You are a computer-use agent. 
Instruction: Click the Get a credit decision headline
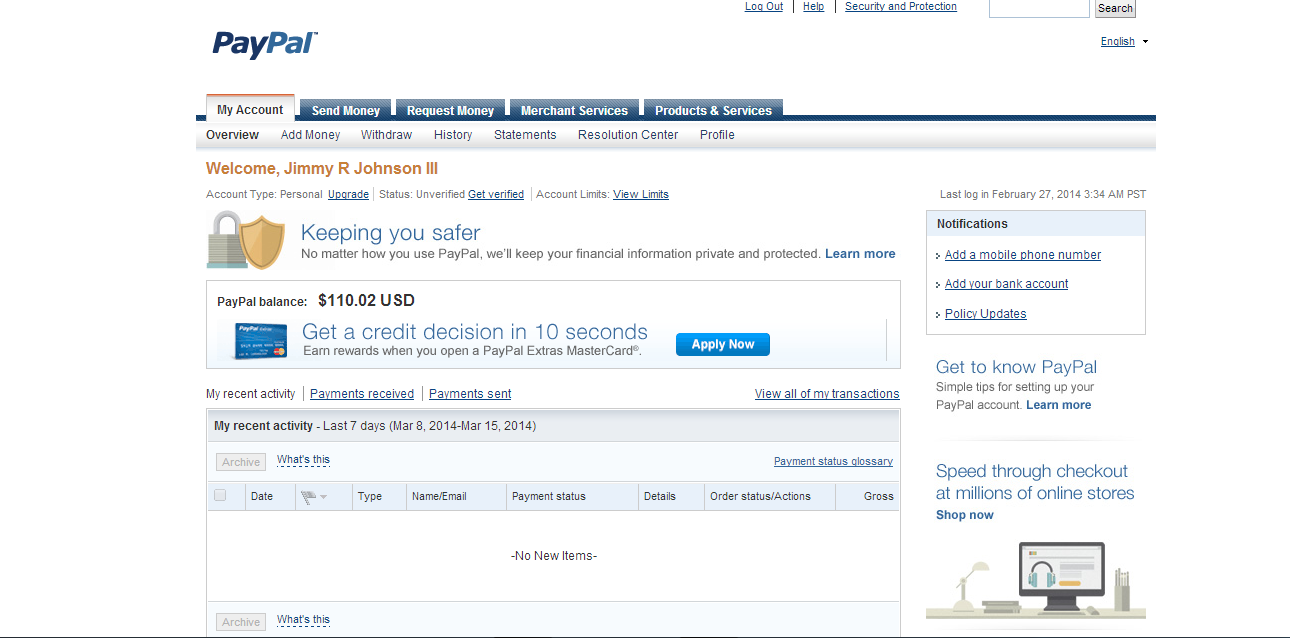coord(475,332)
